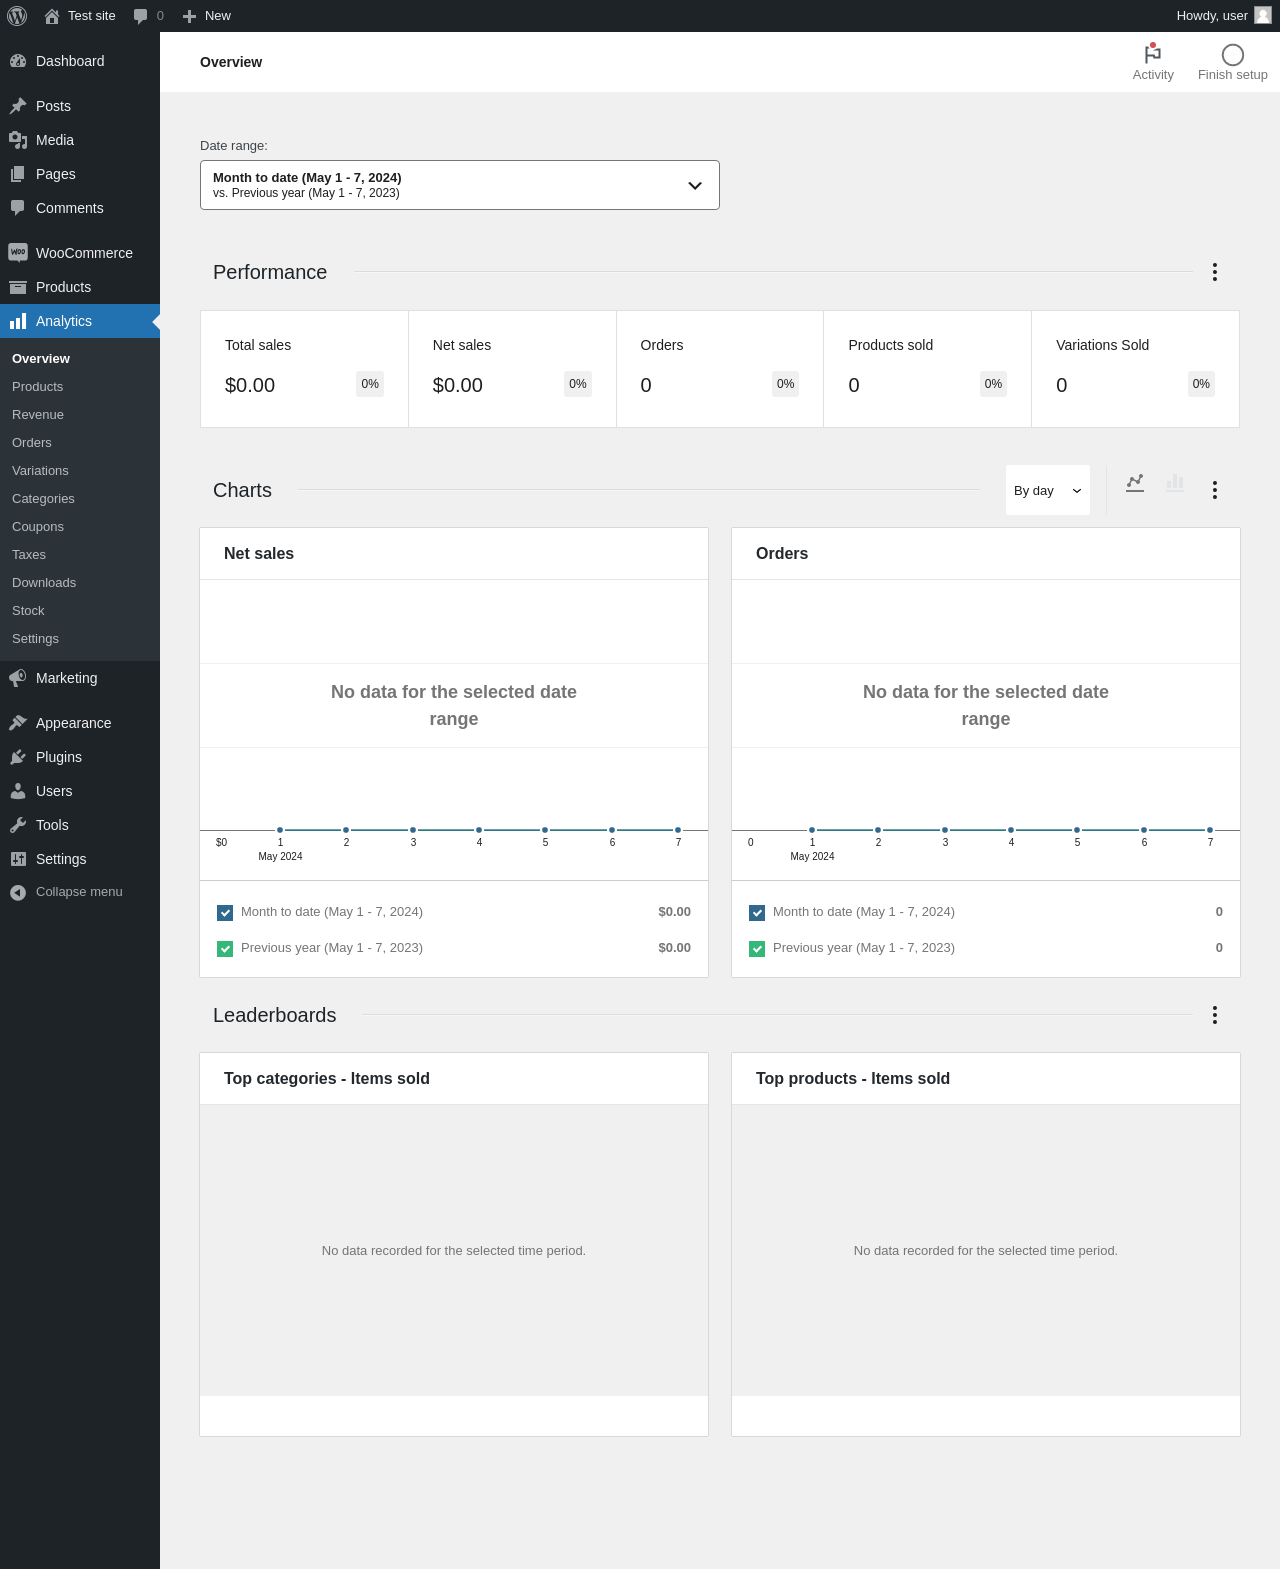Click the Howdy, user account avatar
Viewport: 1280px width, 1569px height.
1263,16
